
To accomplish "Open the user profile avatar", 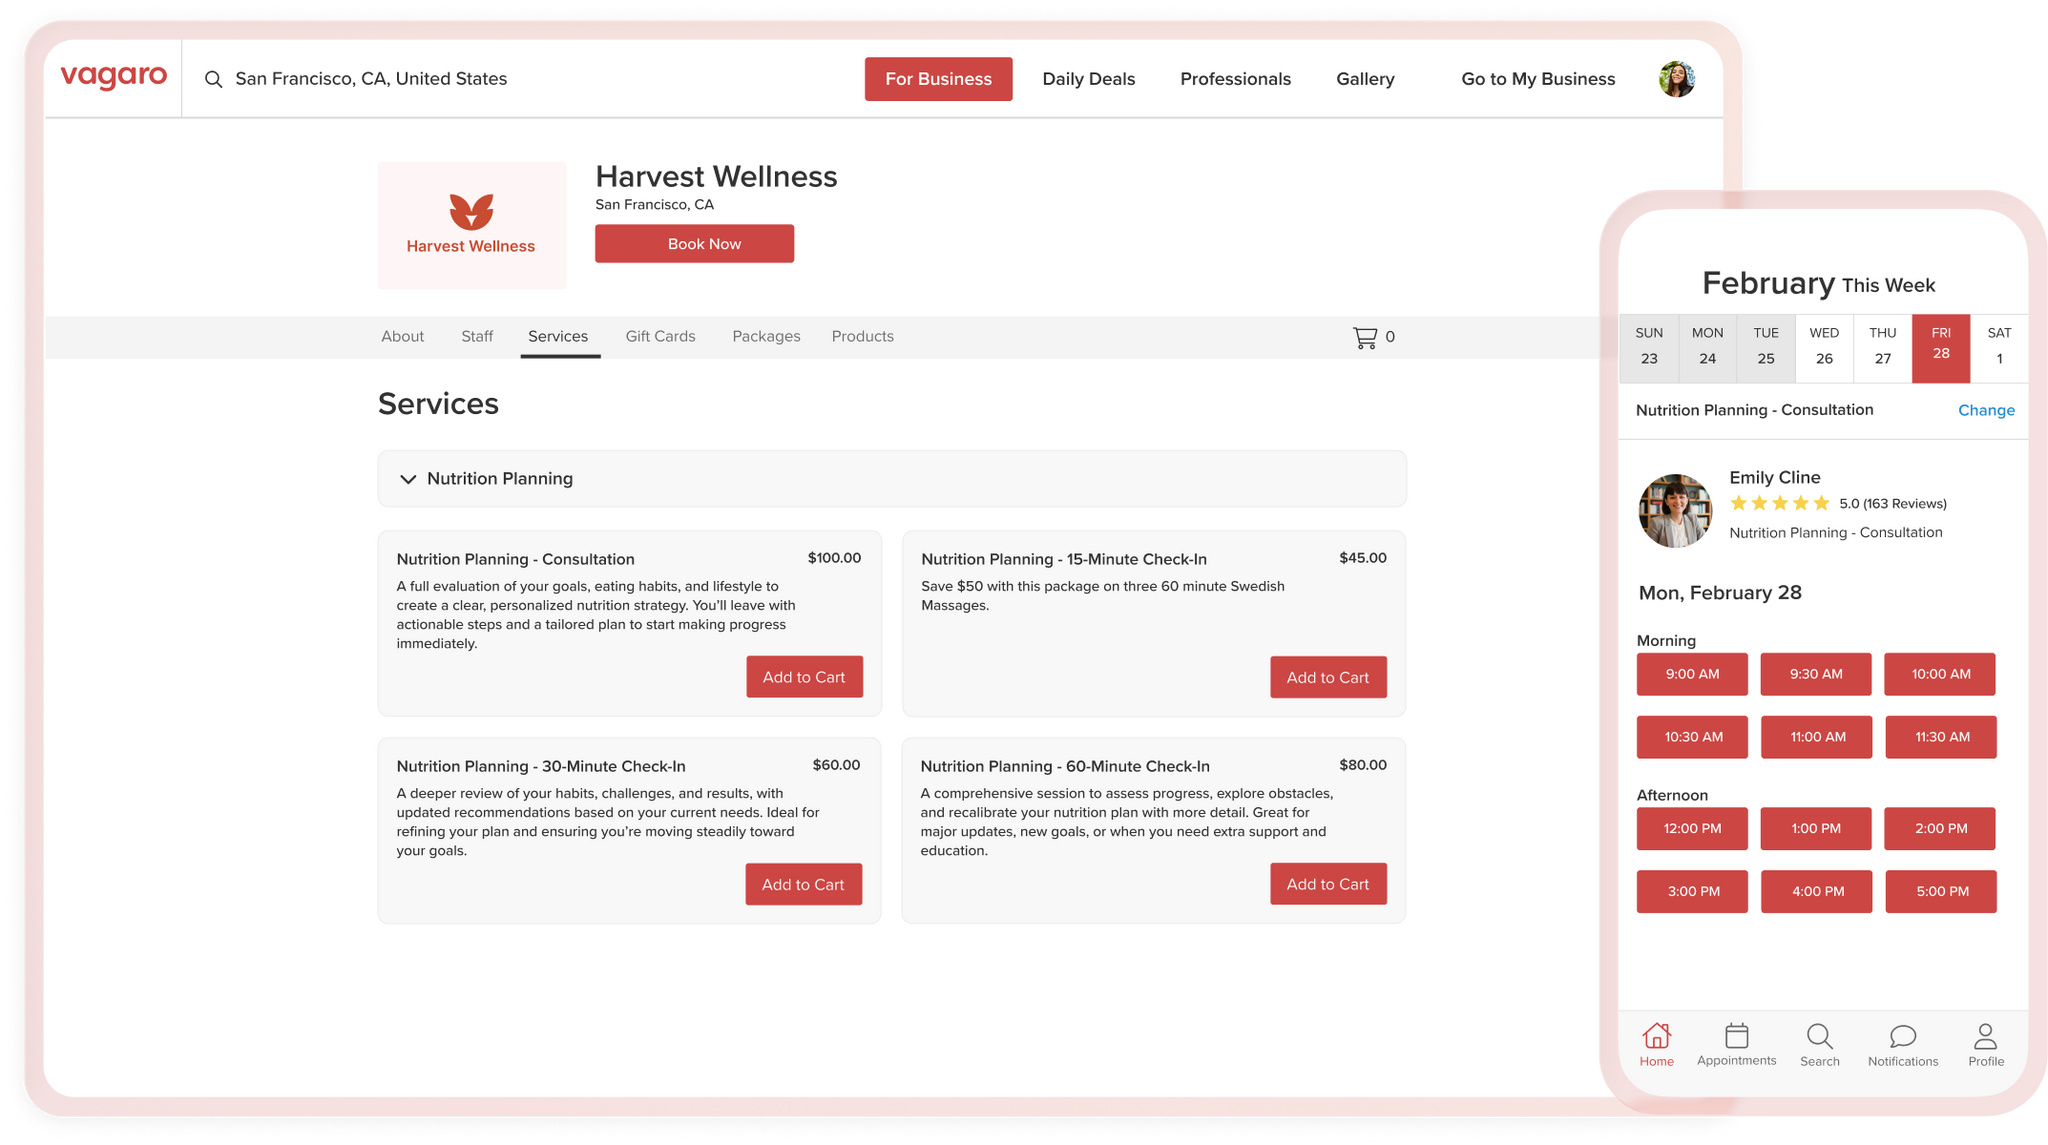I will click(1677, 79).
